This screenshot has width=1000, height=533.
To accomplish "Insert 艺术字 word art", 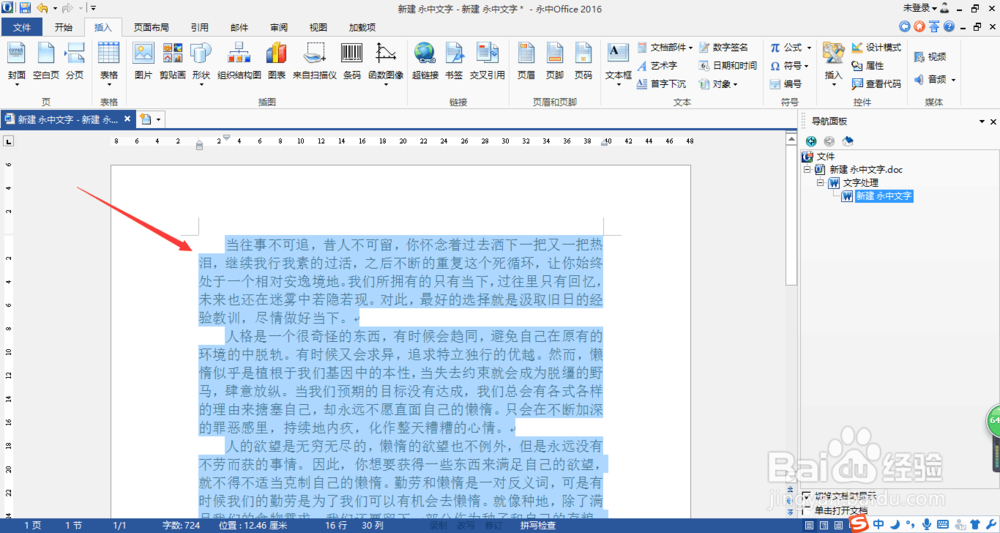I will 657,66.
